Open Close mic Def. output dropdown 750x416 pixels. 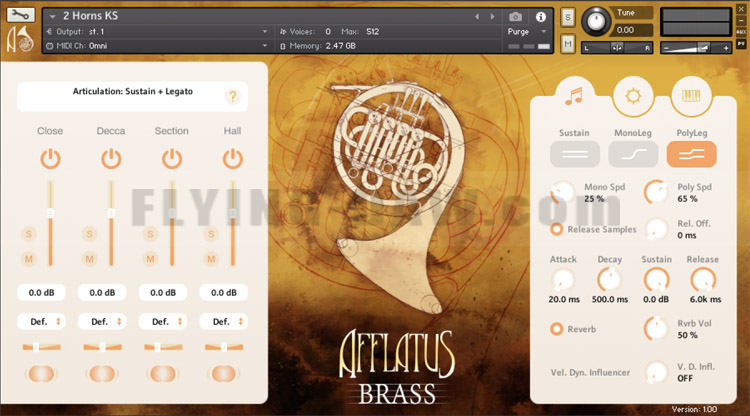[x=42, y=322]
